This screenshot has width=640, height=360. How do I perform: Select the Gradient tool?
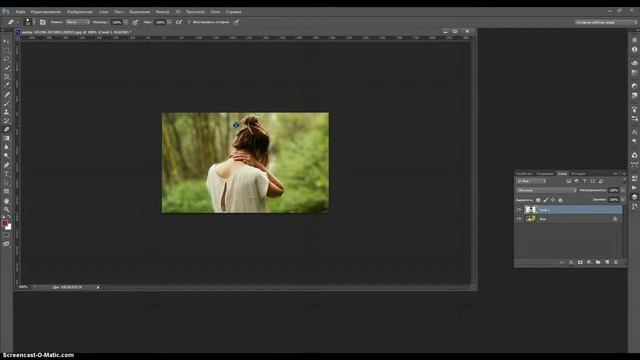(7, 138)
